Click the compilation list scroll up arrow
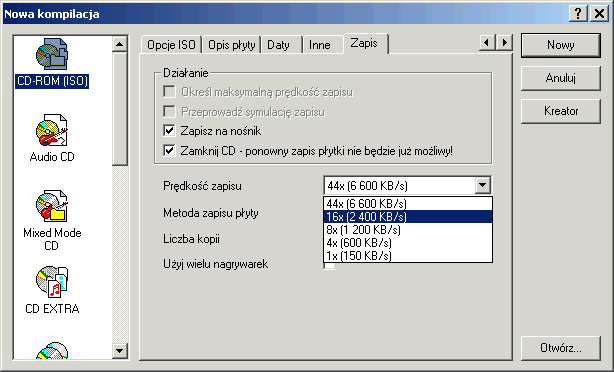 point(120,44)
